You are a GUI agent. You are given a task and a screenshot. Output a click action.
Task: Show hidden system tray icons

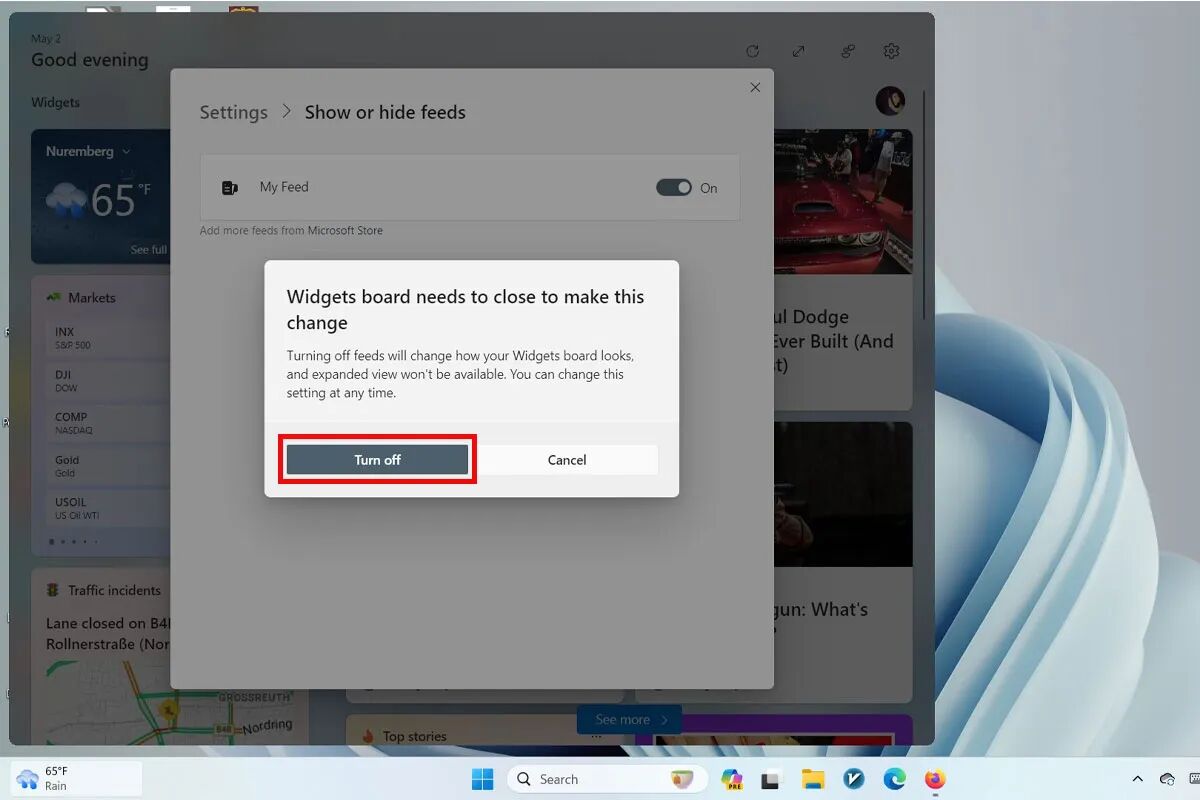[x=1137, y=779]
